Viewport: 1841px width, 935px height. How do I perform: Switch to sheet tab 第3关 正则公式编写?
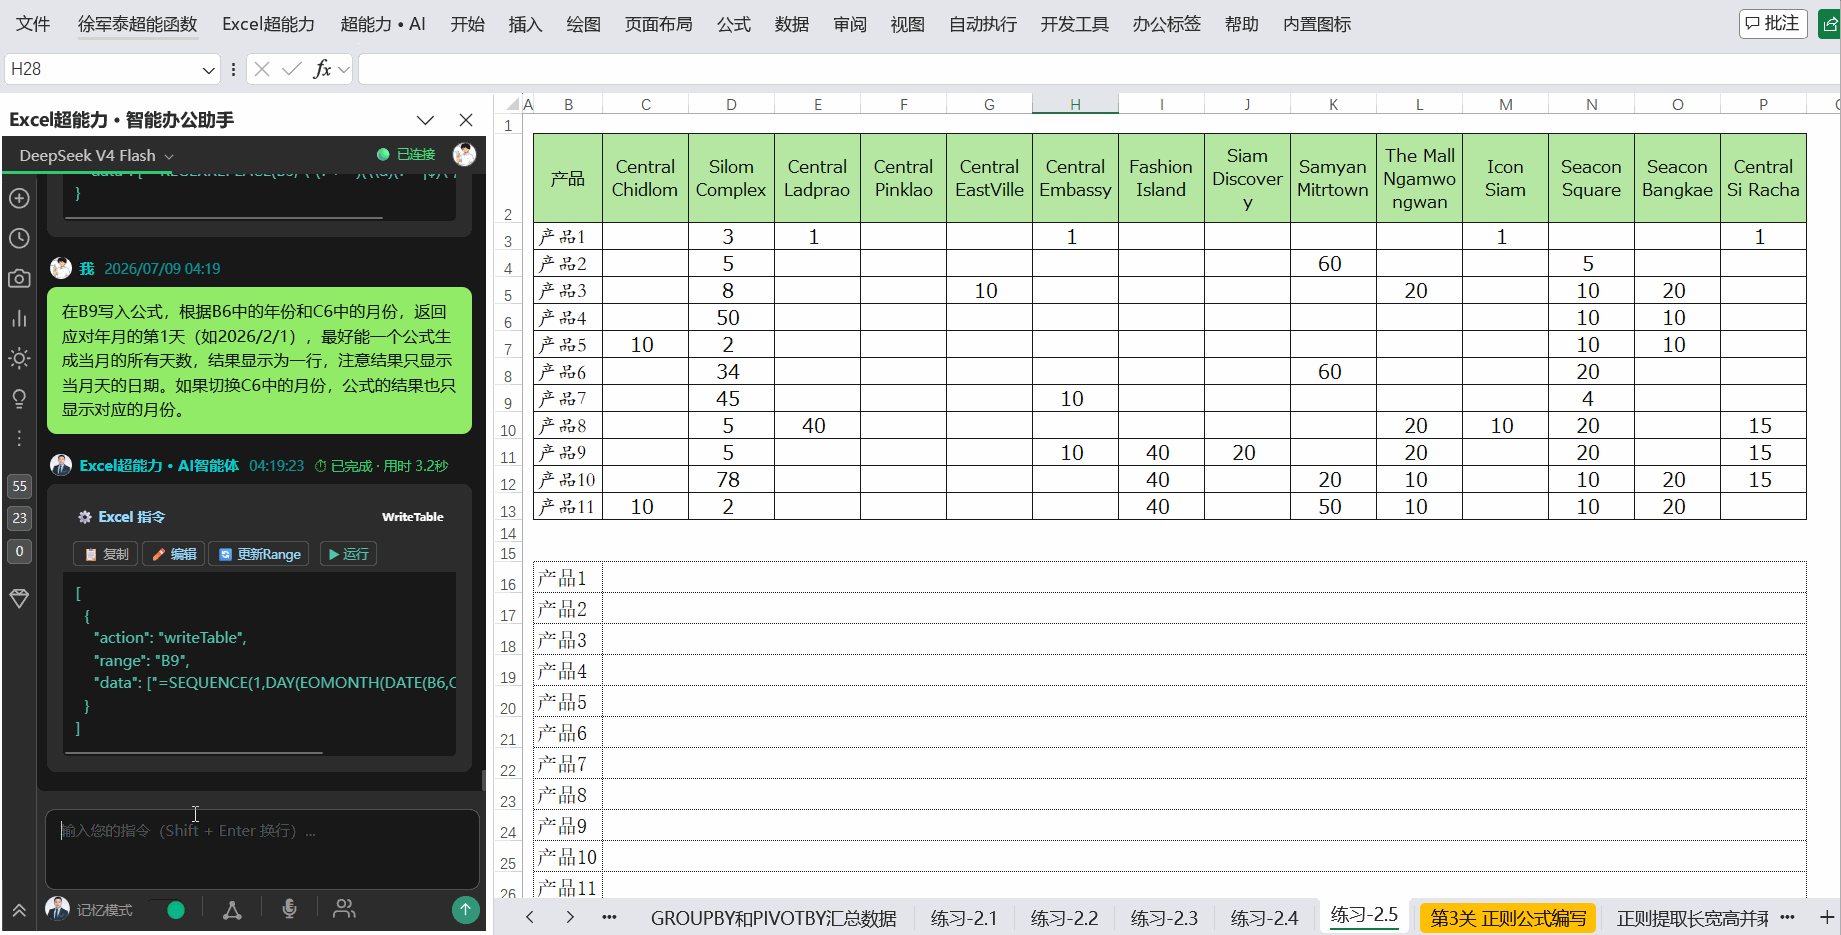(1508, 918)
